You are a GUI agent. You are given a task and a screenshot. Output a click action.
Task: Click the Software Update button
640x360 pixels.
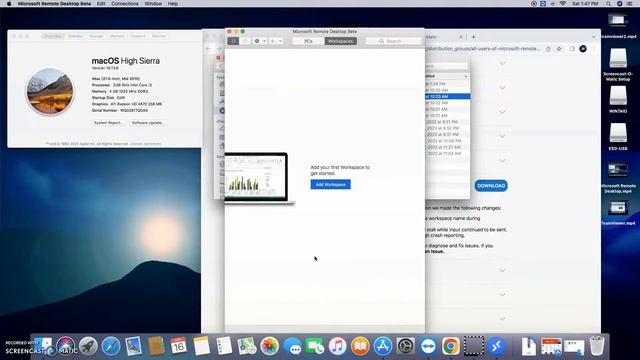(148, 122)
